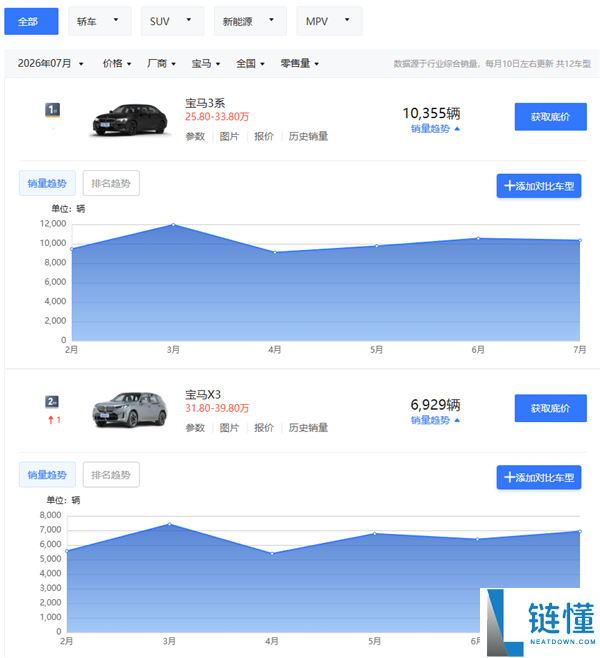Collapse 销量趋势 under 10,355辆
The image size is (600, 658).
pos(435,129)
